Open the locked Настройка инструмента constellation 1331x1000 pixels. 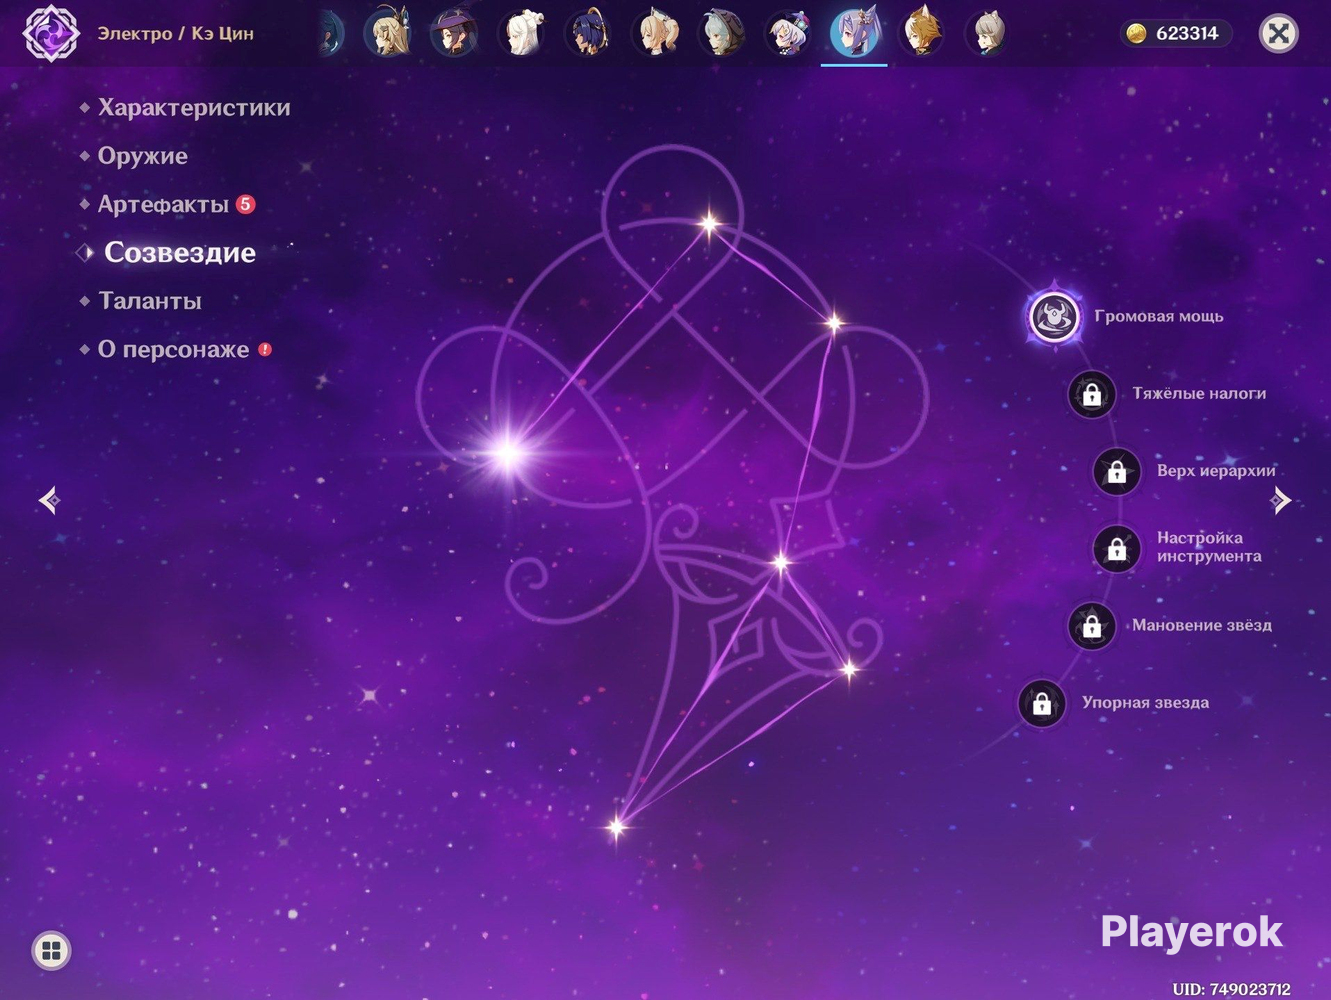(x=1117, y=548)
